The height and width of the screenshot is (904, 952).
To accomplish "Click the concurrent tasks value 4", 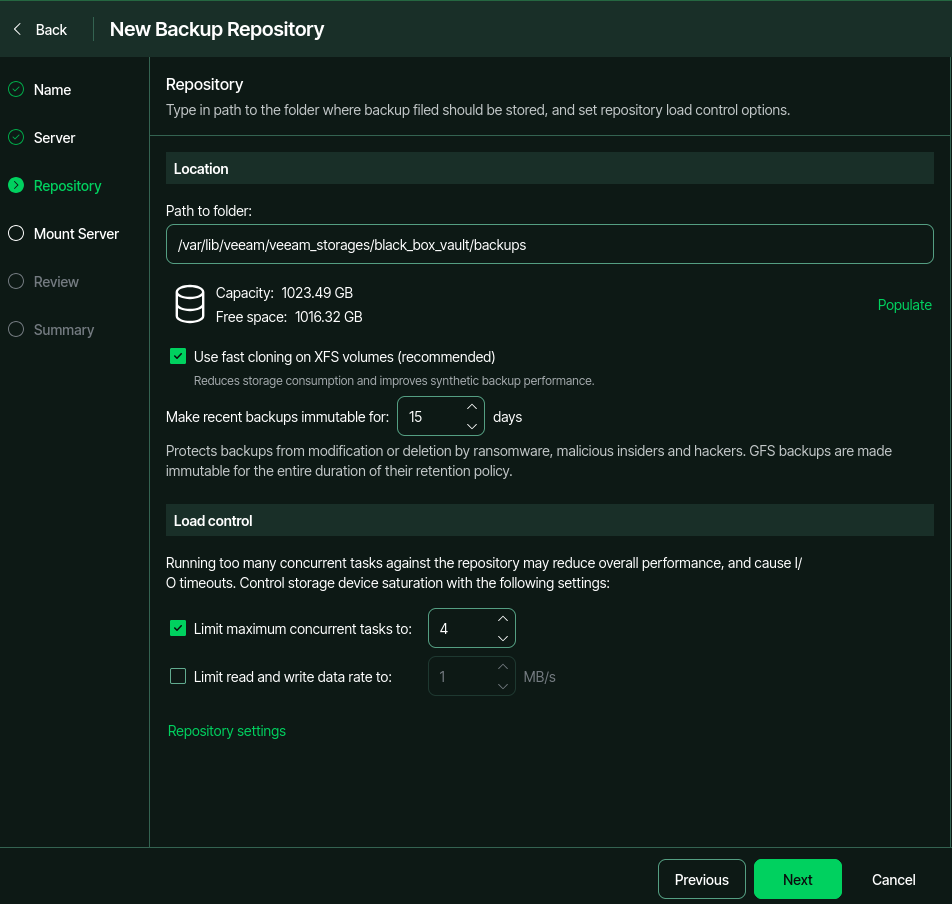I will click(x=444, y=628).
